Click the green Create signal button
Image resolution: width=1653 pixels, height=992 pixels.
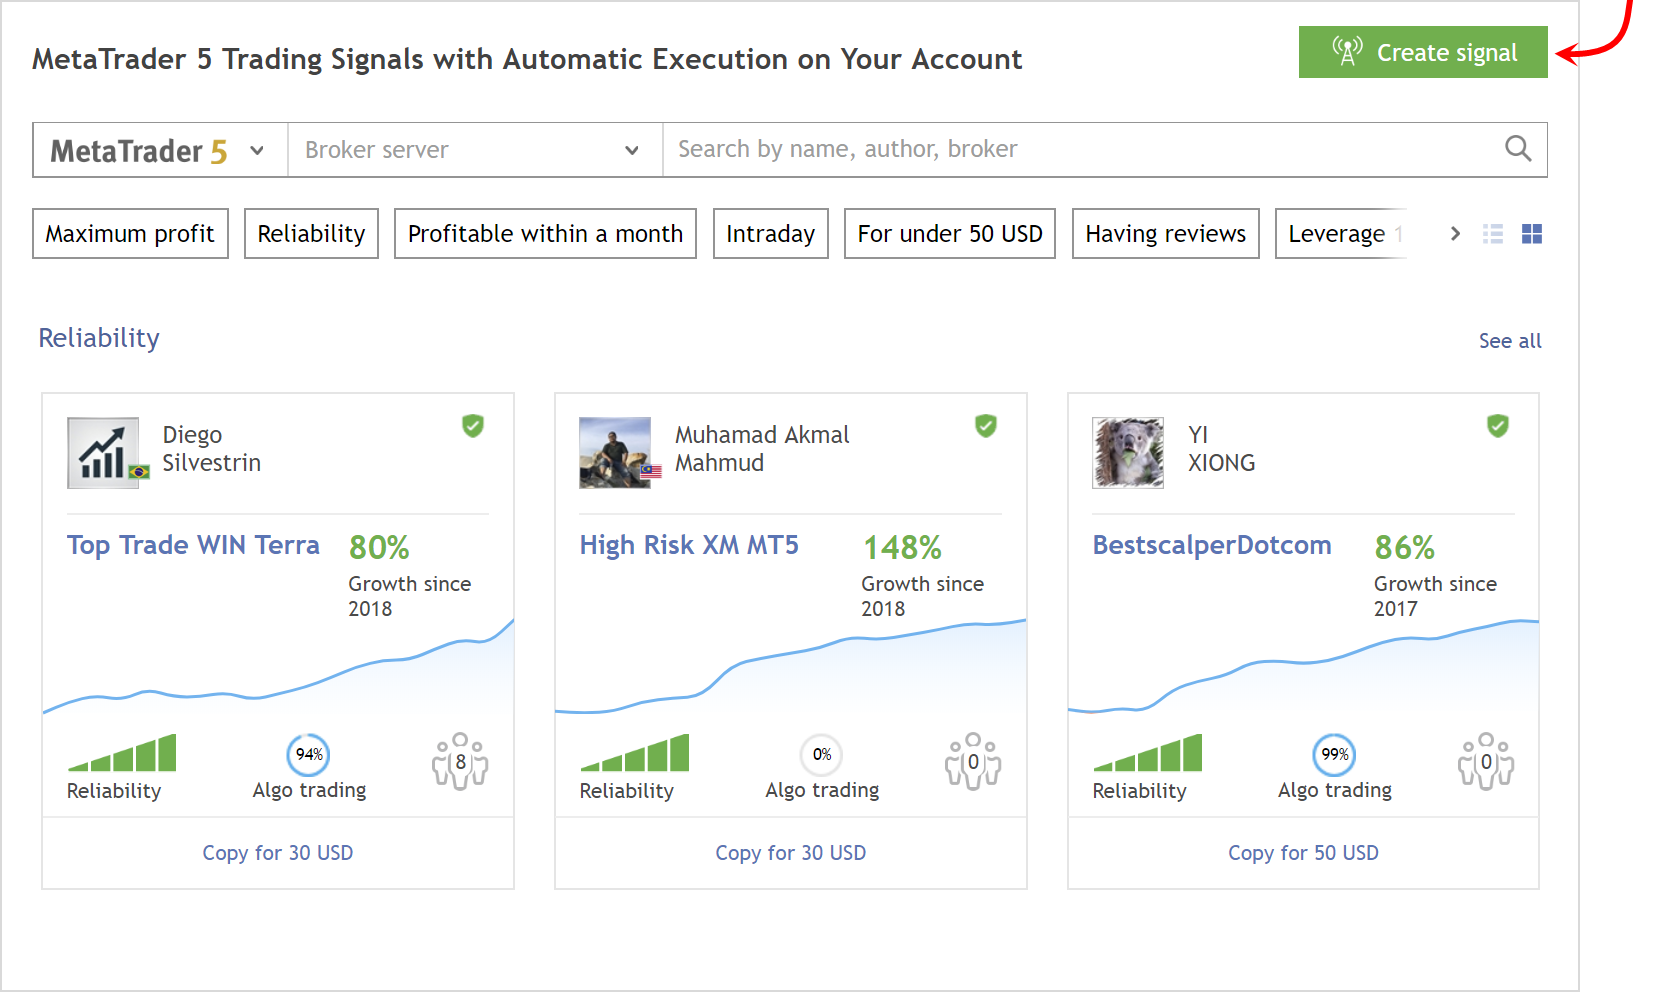1422,52
